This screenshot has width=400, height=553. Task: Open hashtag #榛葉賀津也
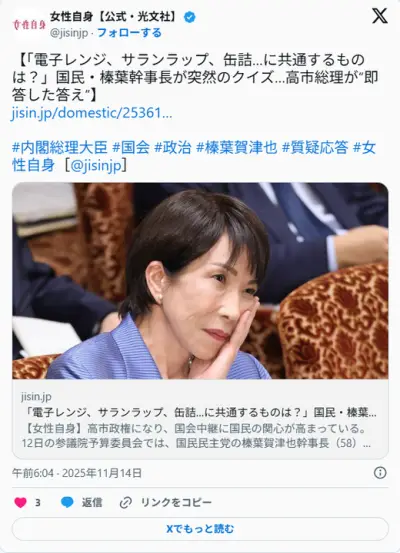[237, 147]
